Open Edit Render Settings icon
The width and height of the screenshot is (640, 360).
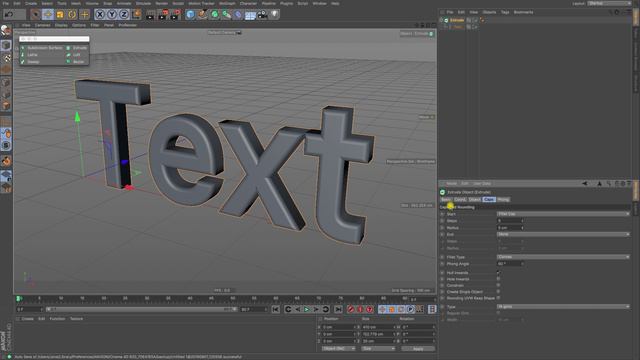pyautogui.click(x=175, y=15)
